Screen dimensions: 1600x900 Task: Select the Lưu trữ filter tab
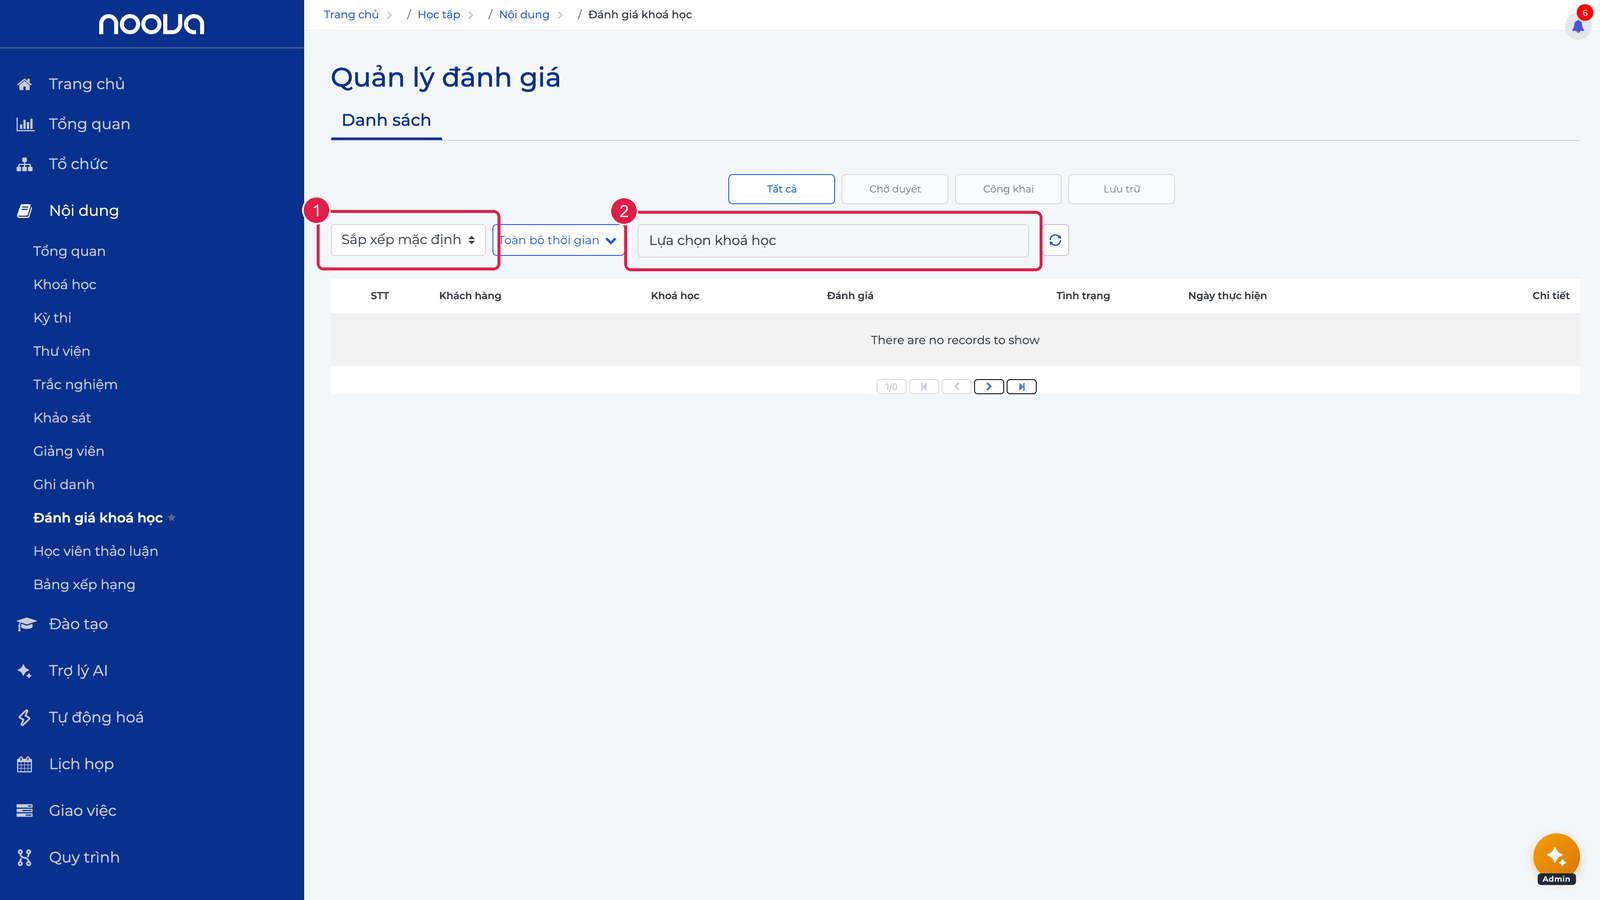coord(1121,189)
